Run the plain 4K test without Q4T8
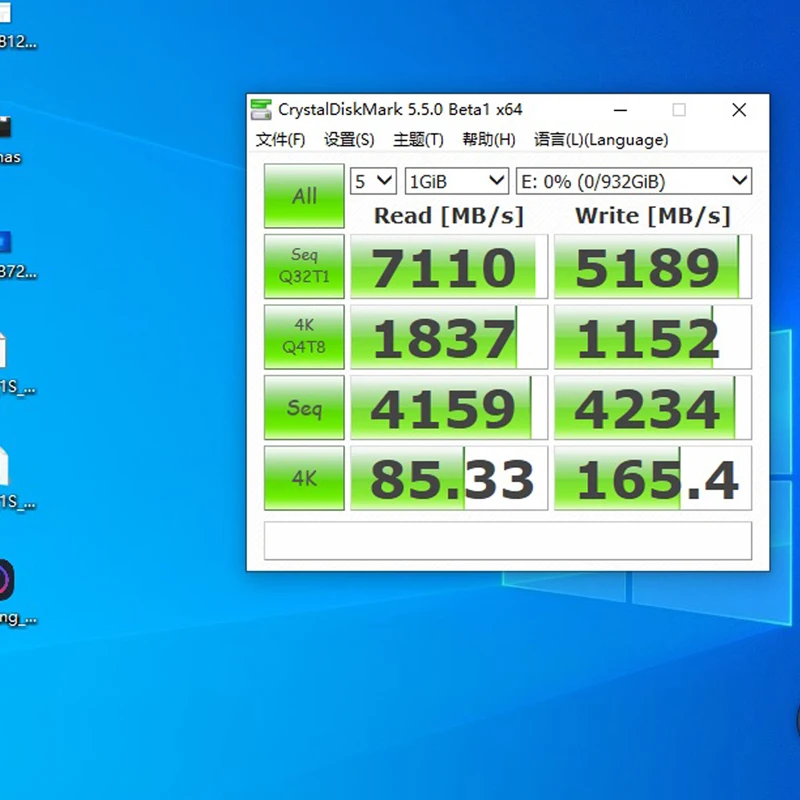 [304, 478]
